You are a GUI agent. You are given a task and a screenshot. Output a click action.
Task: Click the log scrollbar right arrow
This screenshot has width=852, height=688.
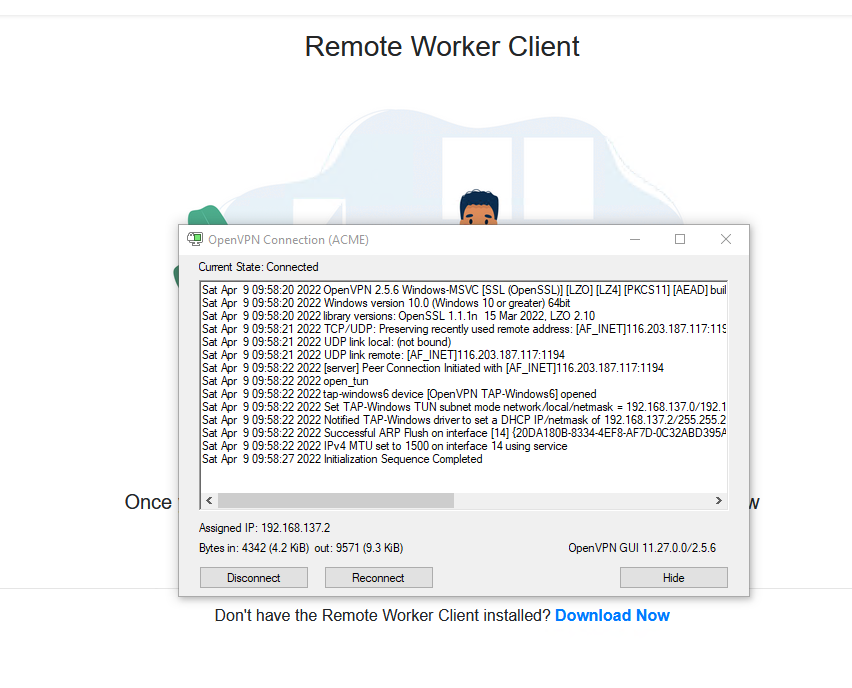coord(718,501)
